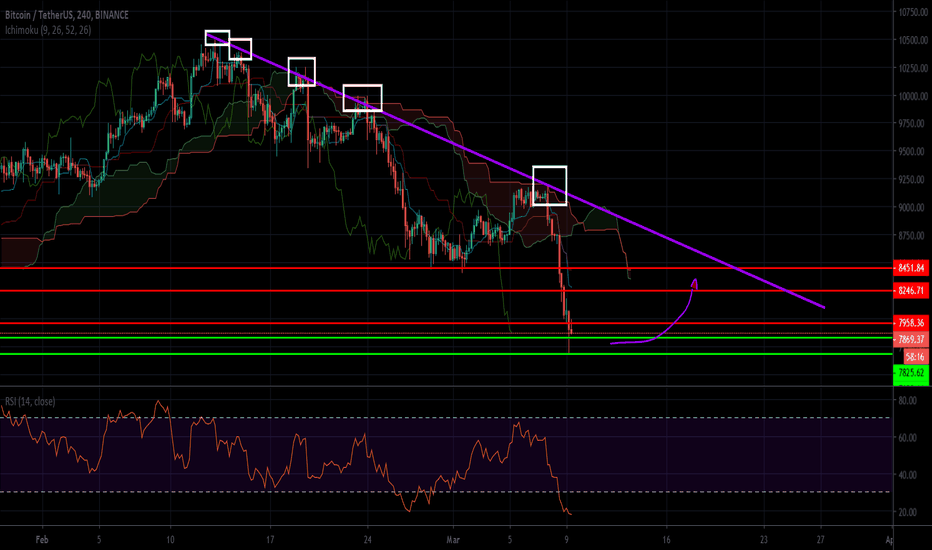
Task: Click 10750.00 on the price axis
Action: tap(913, 12)
